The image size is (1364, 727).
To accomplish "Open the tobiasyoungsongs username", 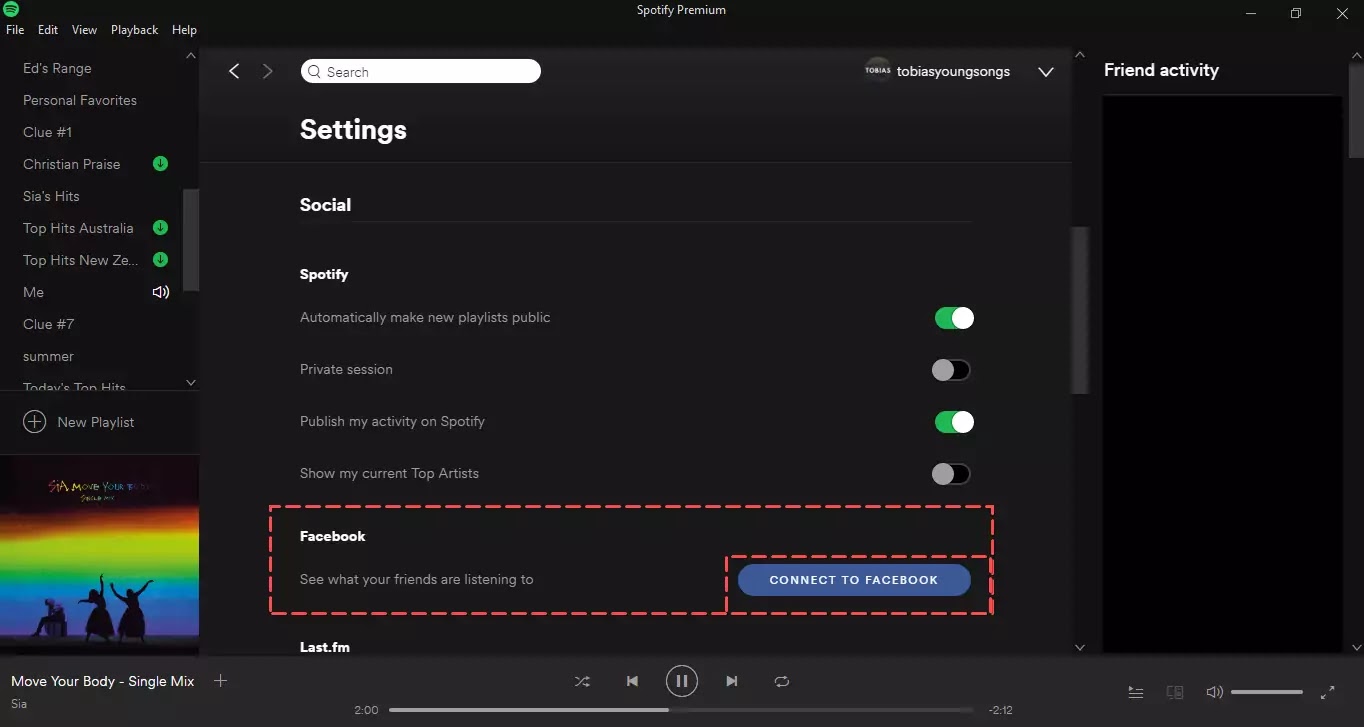I will click(x=953, y=72).
